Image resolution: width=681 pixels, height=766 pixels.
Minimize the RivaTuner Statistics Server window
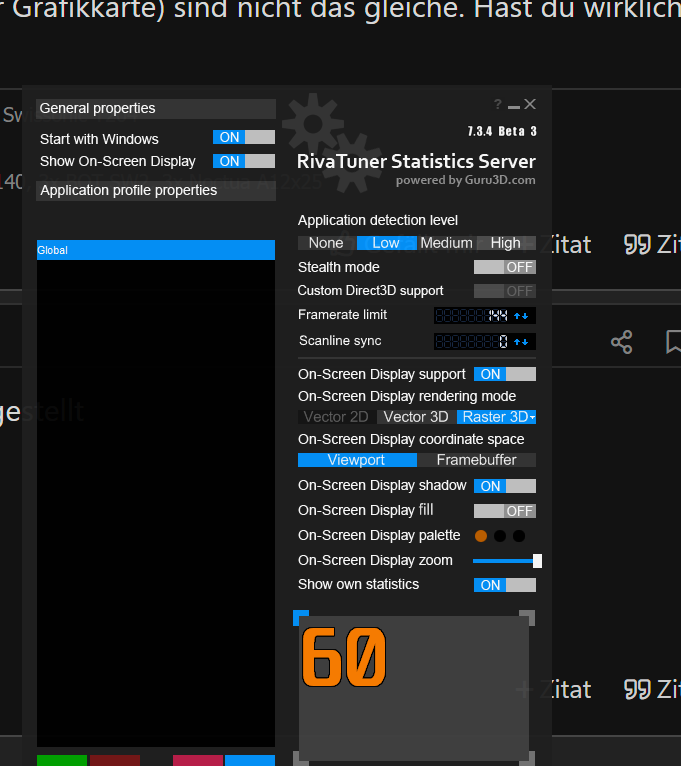pos(513,106)
